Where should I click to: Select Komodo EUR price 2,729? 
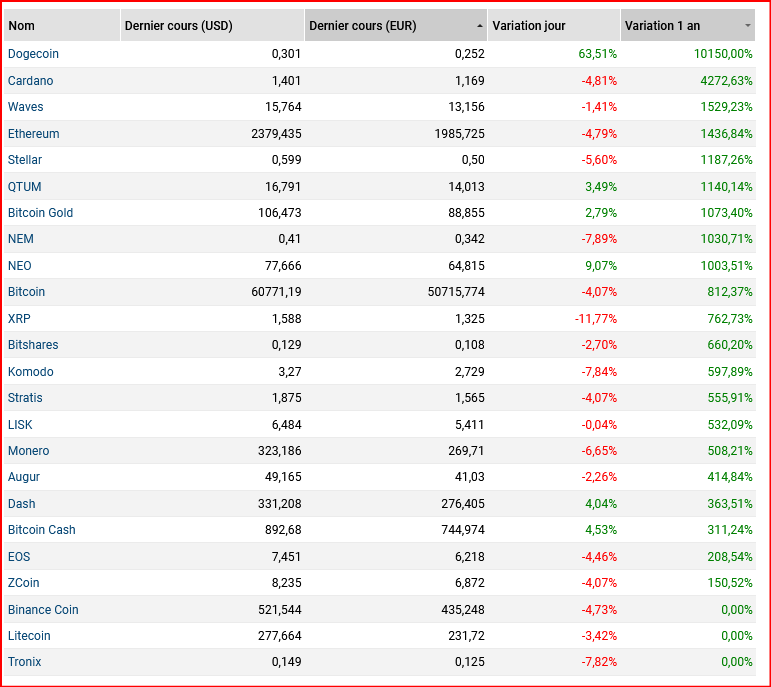click(x=470, y=372)
